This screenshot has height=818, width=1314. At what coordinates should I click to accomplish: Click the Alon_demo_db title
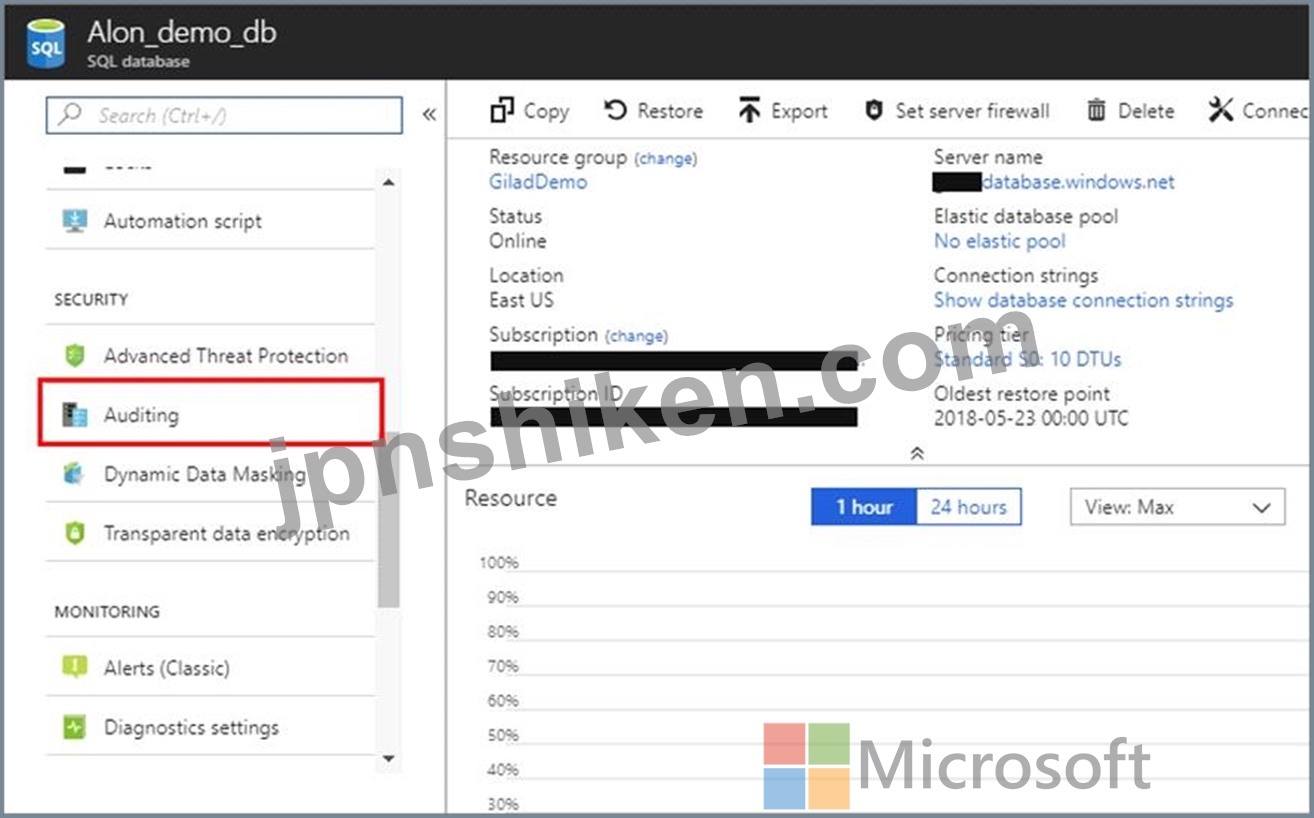pyautogui.click(x=182, y=32)
